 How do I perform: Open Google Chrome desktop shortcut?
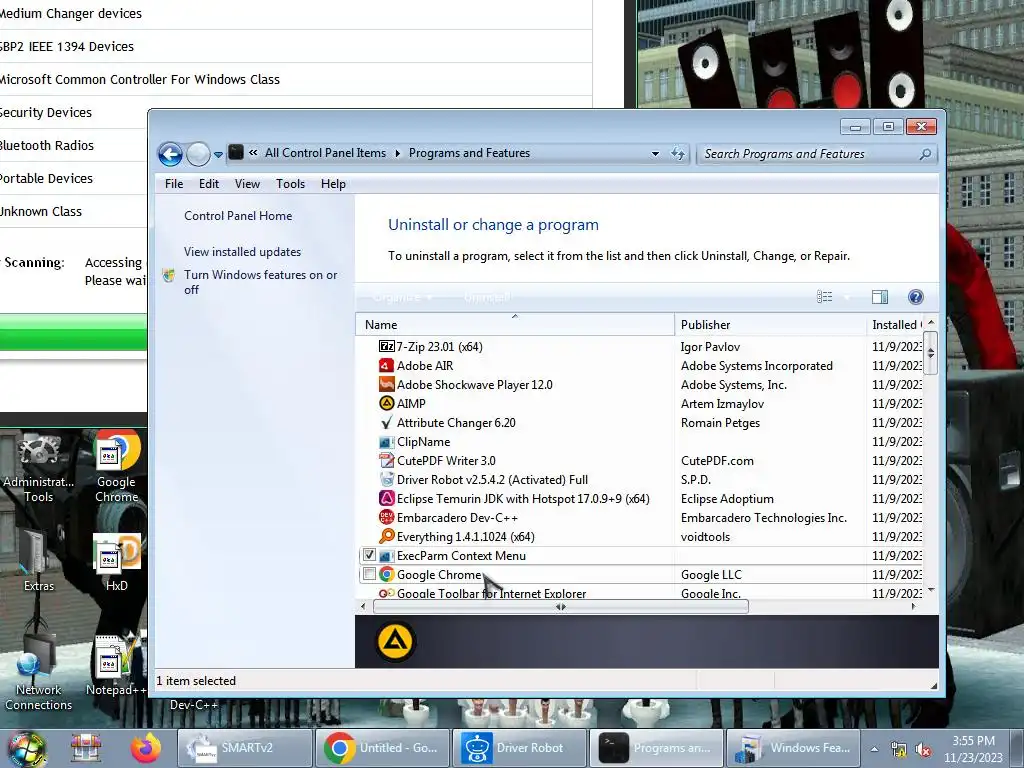pos(116,467)
